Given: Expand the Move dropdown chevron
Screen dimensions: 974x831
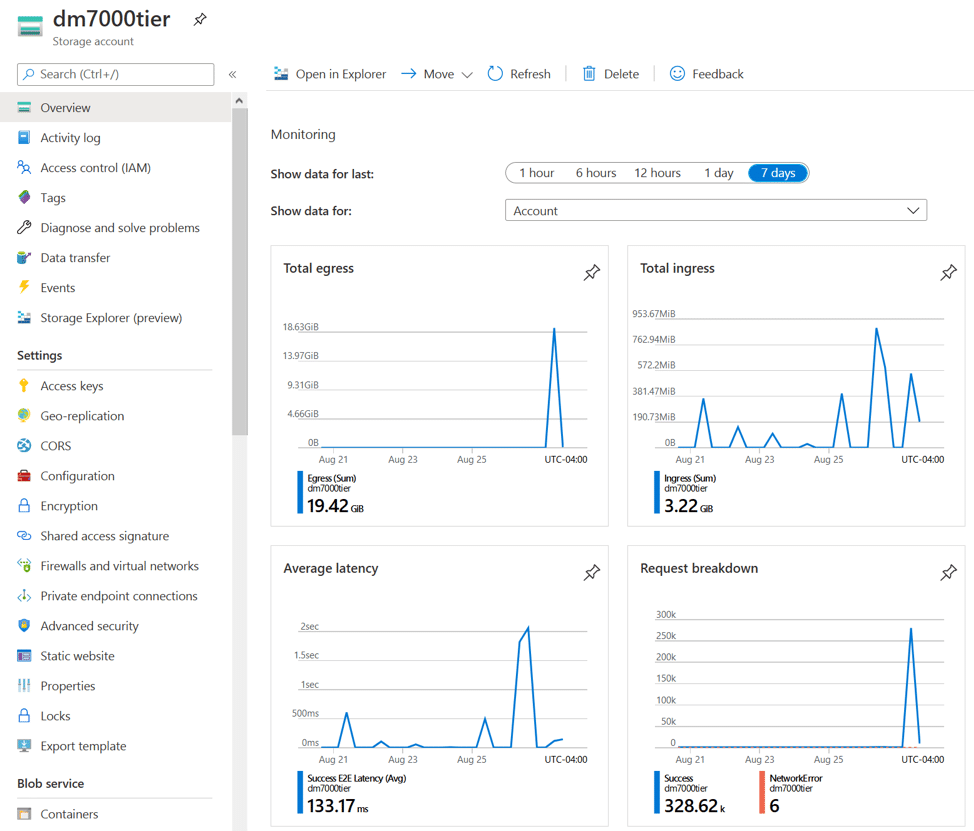Looking at the screenshot, I should click(x=467, y=75).
